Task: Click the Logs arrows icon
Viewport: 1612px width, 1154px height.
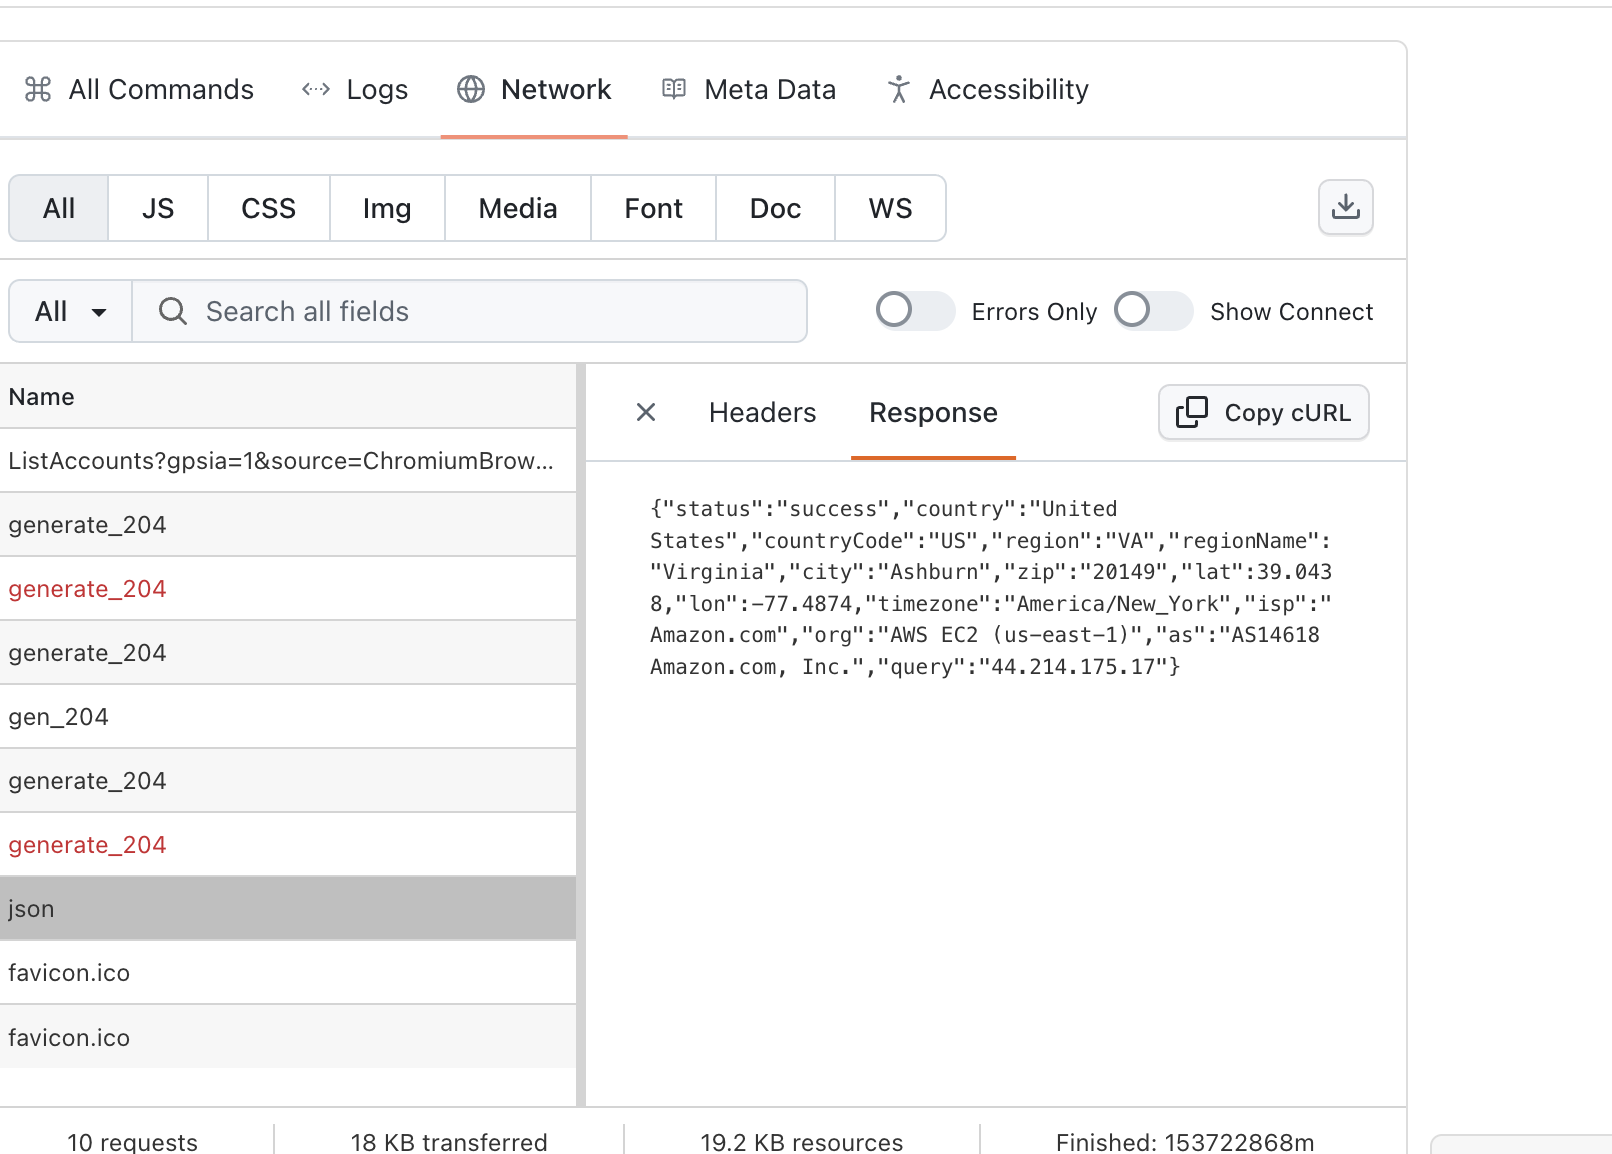Action: point(316,89)
